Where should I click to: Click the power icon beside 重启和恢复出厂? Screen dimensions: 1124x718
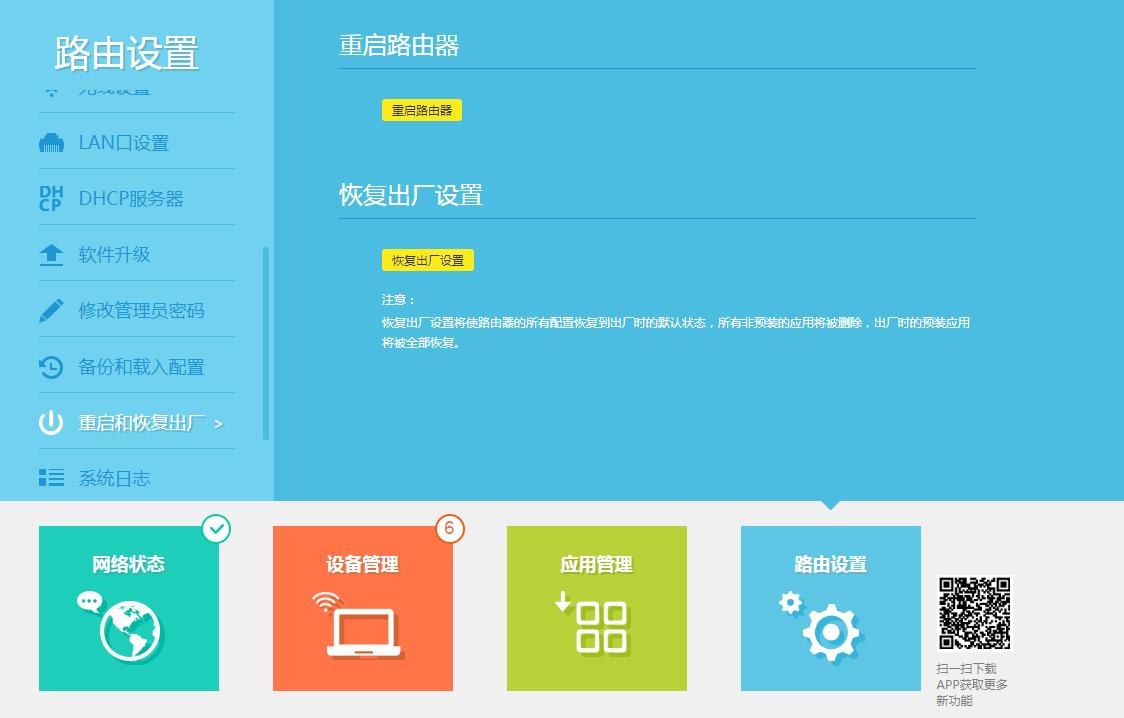coord(51,422)
